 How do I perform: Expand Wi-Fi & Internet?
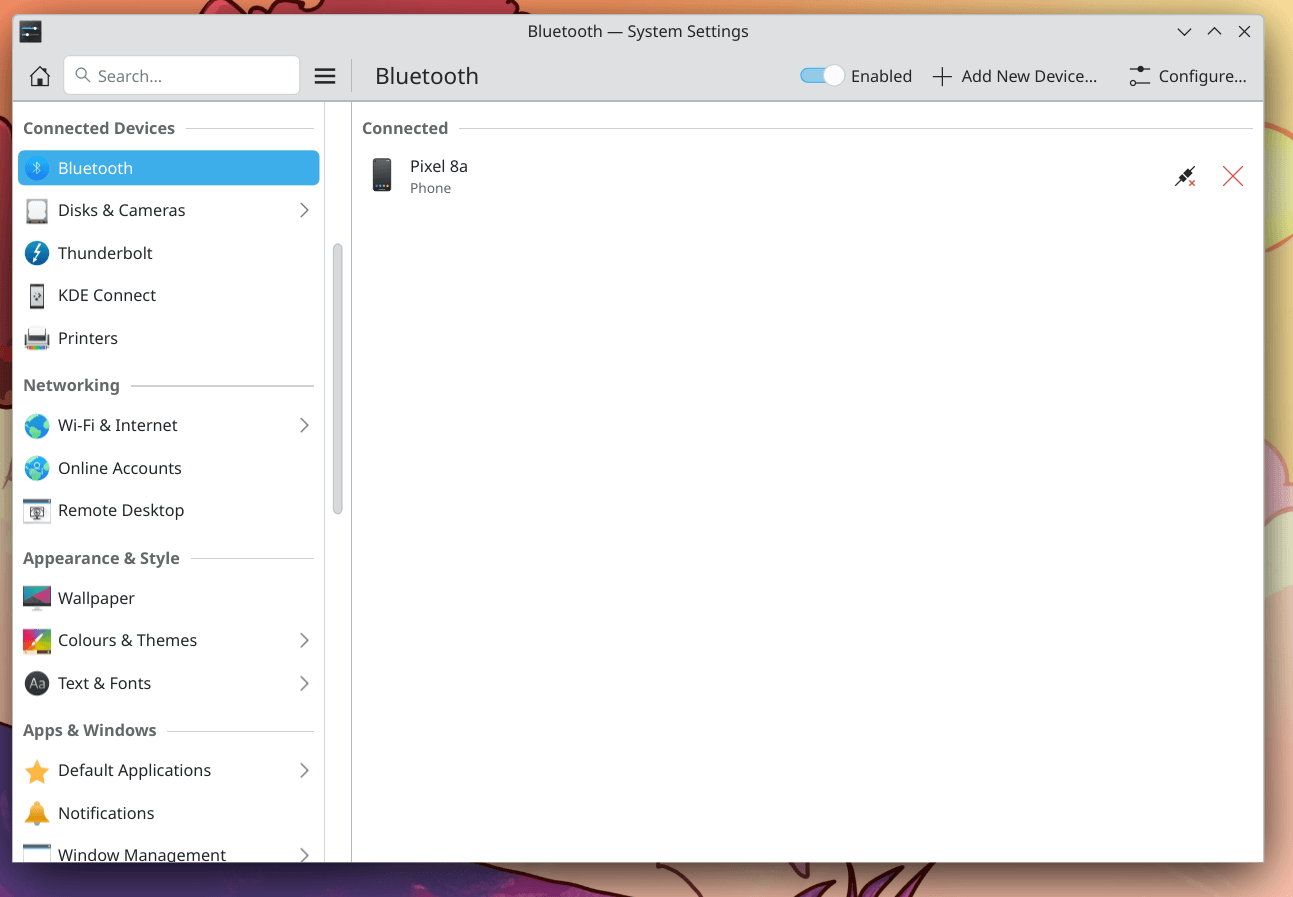click(304, 425)
